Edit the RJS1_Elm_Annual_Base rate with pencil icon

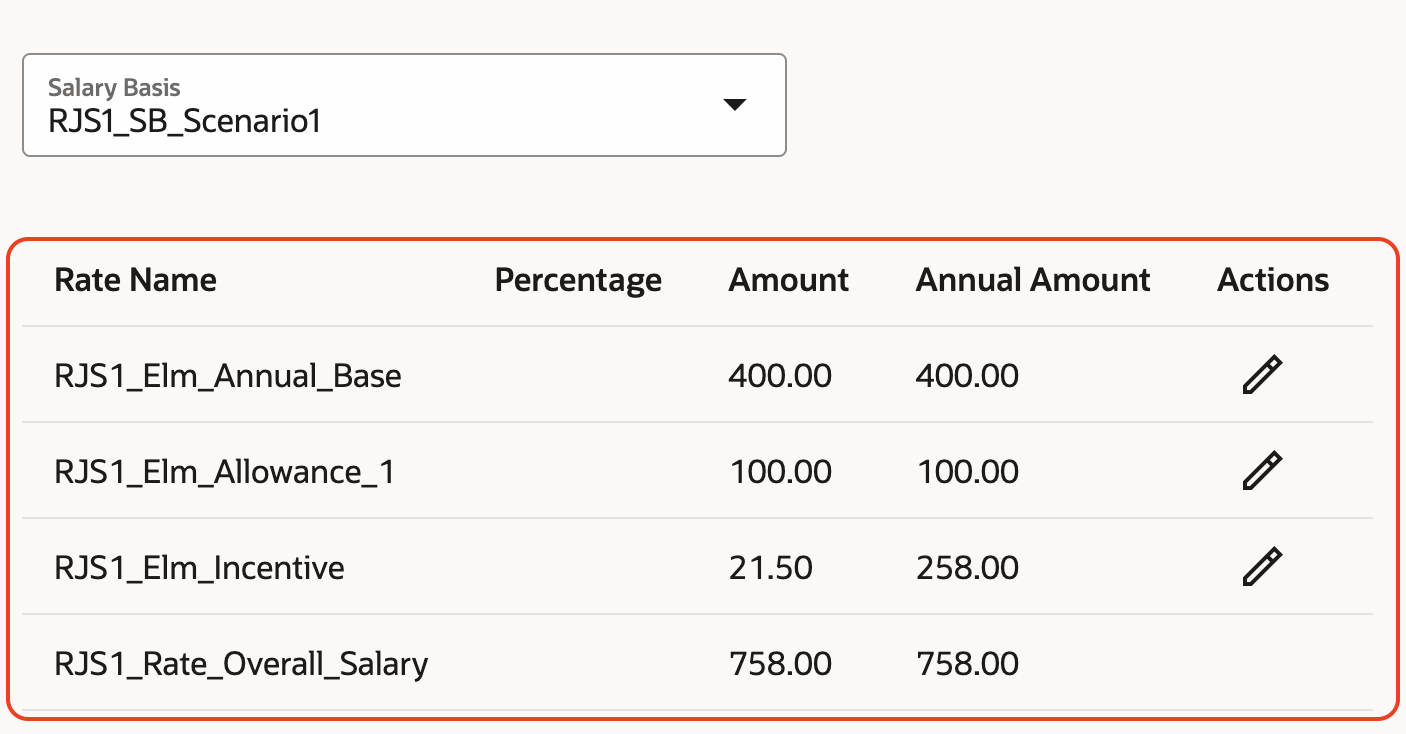(1262, 375)
